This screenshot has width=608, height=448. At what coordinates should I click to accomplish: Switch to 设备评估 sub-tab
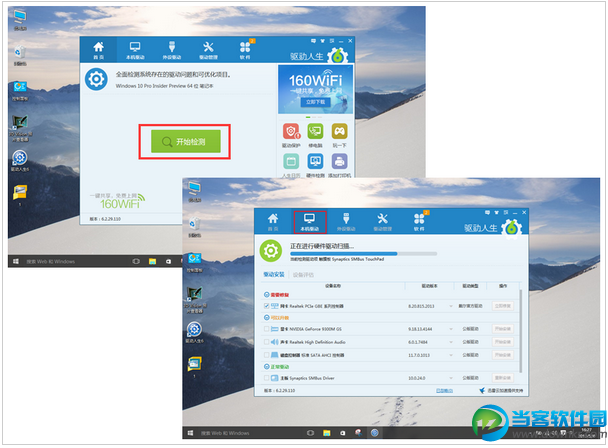303,275
